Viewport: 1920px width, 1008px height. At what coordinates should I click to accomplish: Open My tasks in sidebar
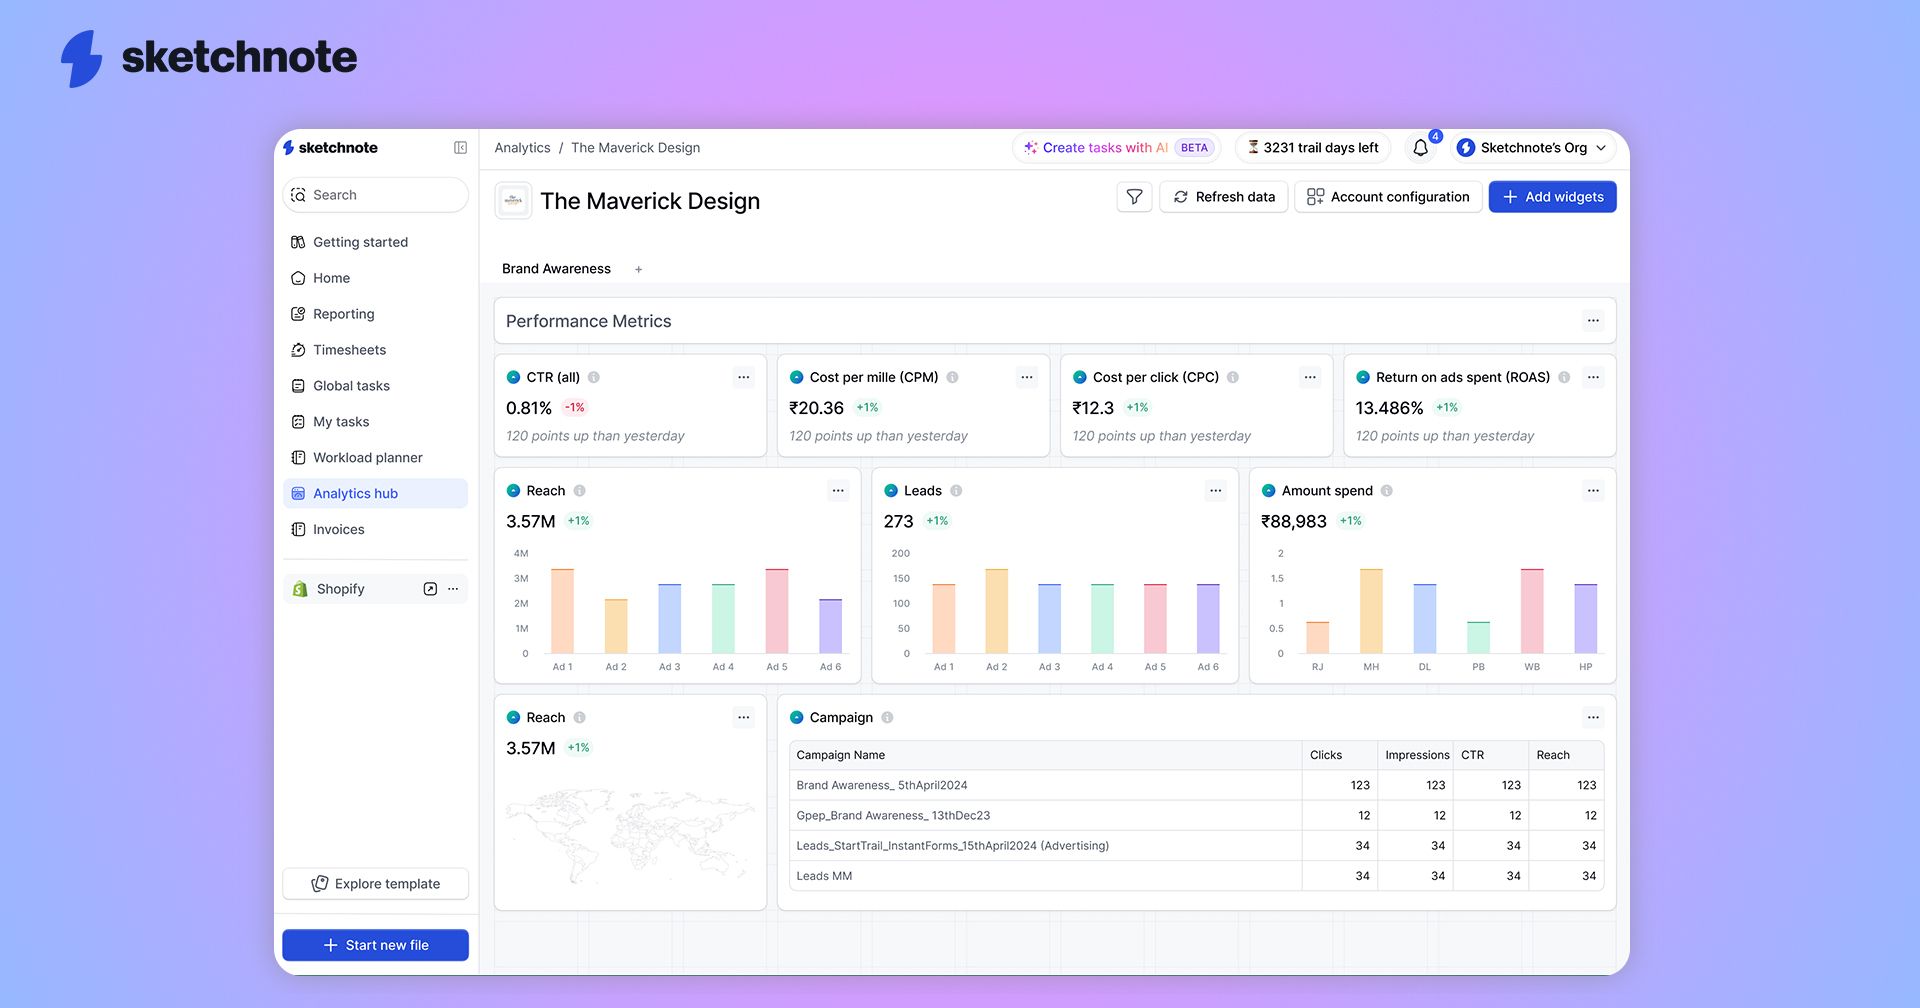tap(375, 422)
